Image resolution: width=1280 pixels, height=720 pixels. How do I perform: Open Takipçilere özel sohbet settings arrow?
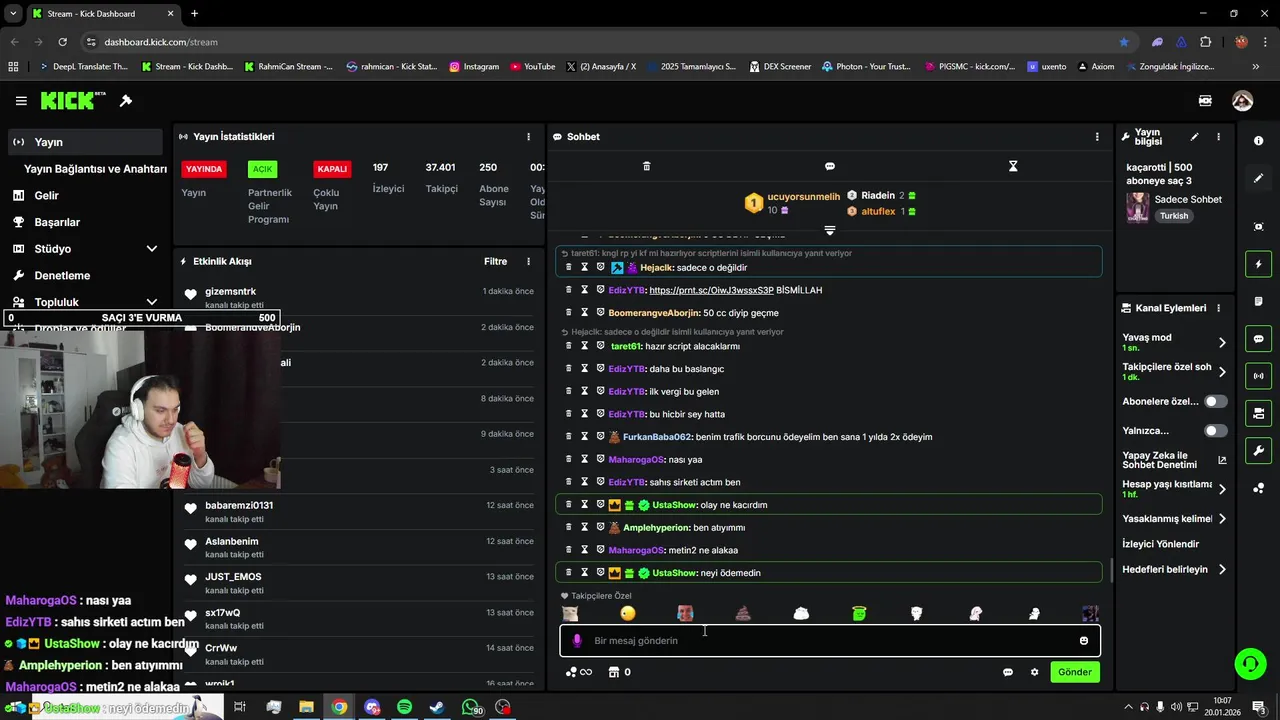pos(1222,372)
